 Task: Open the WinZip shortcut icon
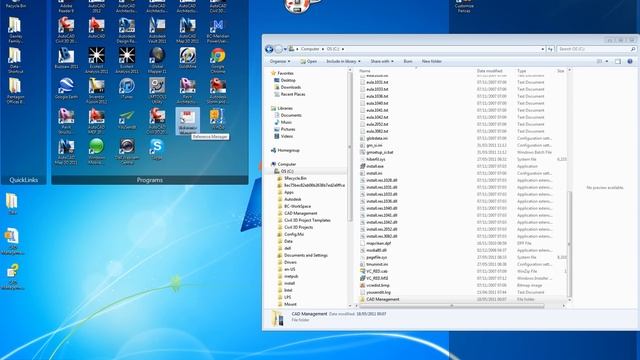(x=217, y=119)
